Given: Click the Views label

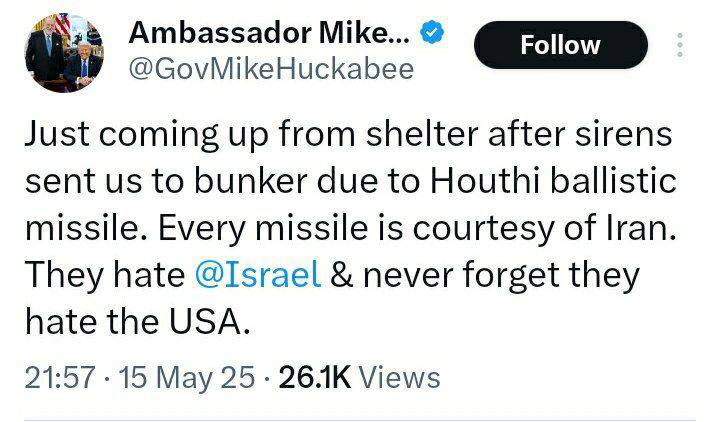Looking at the screenshot, I should click(x=398, y=377).
